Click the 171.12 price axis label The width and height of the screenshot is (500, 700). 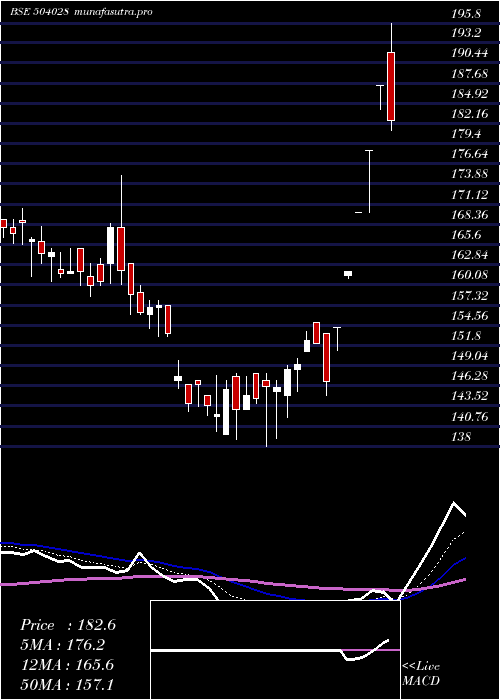tap(470, 195)
